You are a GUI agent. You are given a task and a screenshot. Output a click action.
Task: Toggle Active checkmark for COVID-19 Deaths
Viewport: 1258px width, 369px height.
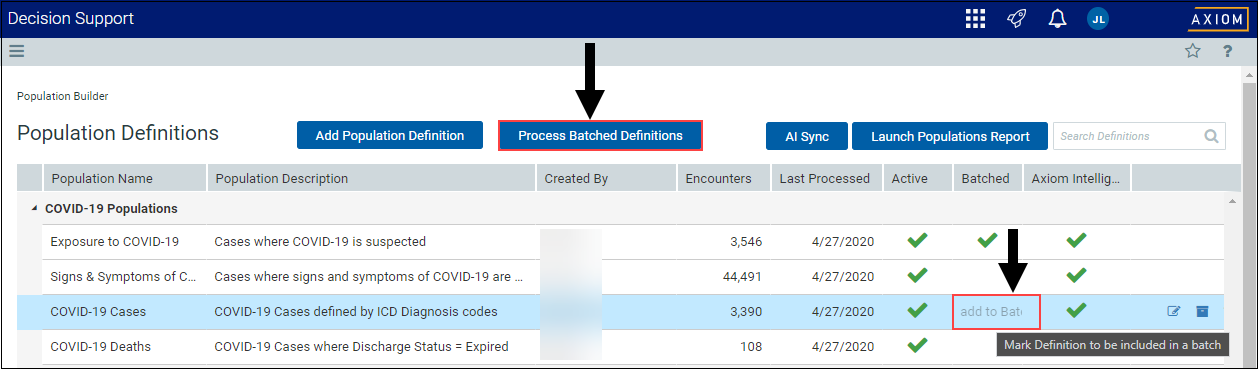pyautogui.click(x=917, y=346)
